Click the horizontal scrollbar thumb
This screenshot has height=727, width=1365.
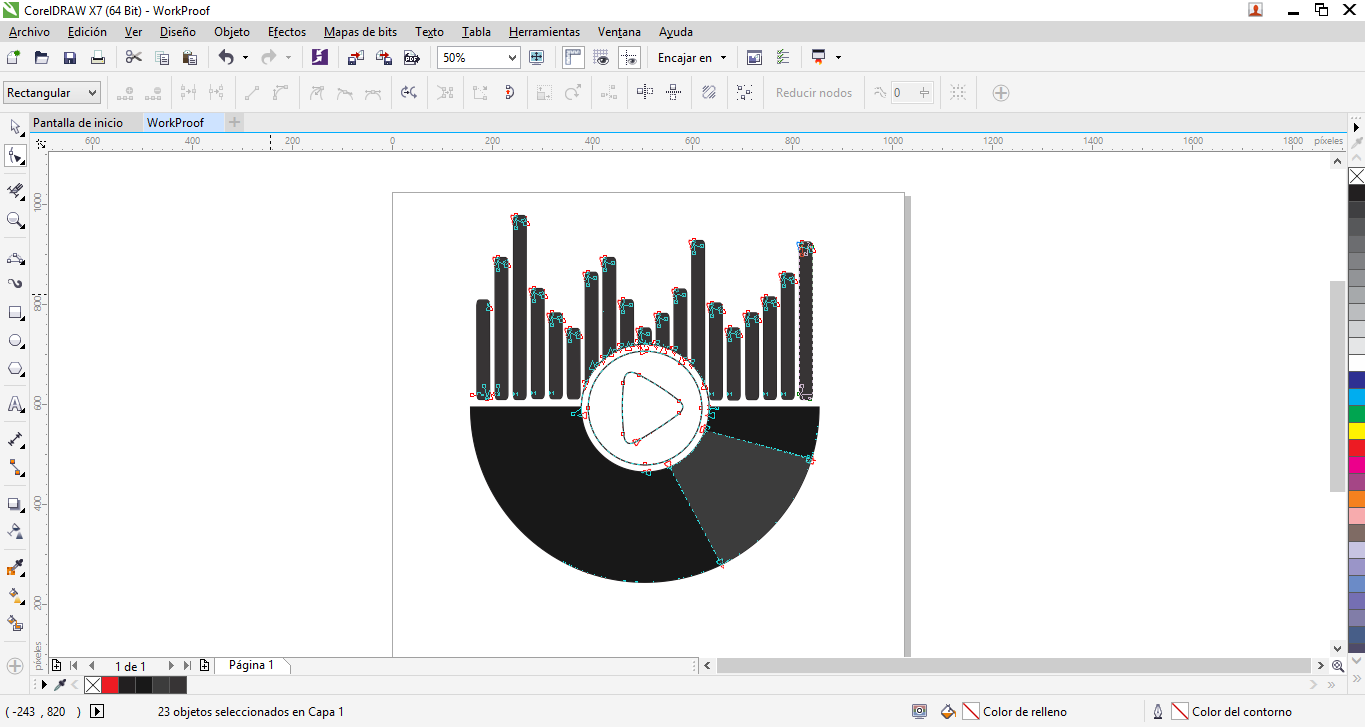pyautogui.click(x=1013, y=666)
